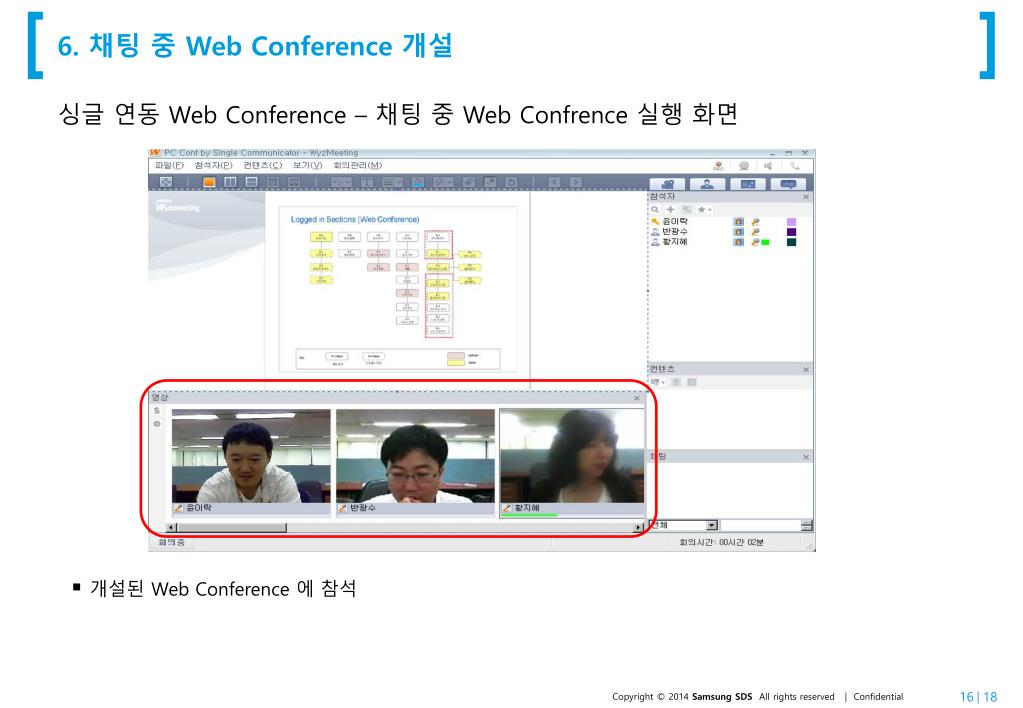Click the 회의시간 timer in status bar
1023x708 pixels.
(722, 542)
